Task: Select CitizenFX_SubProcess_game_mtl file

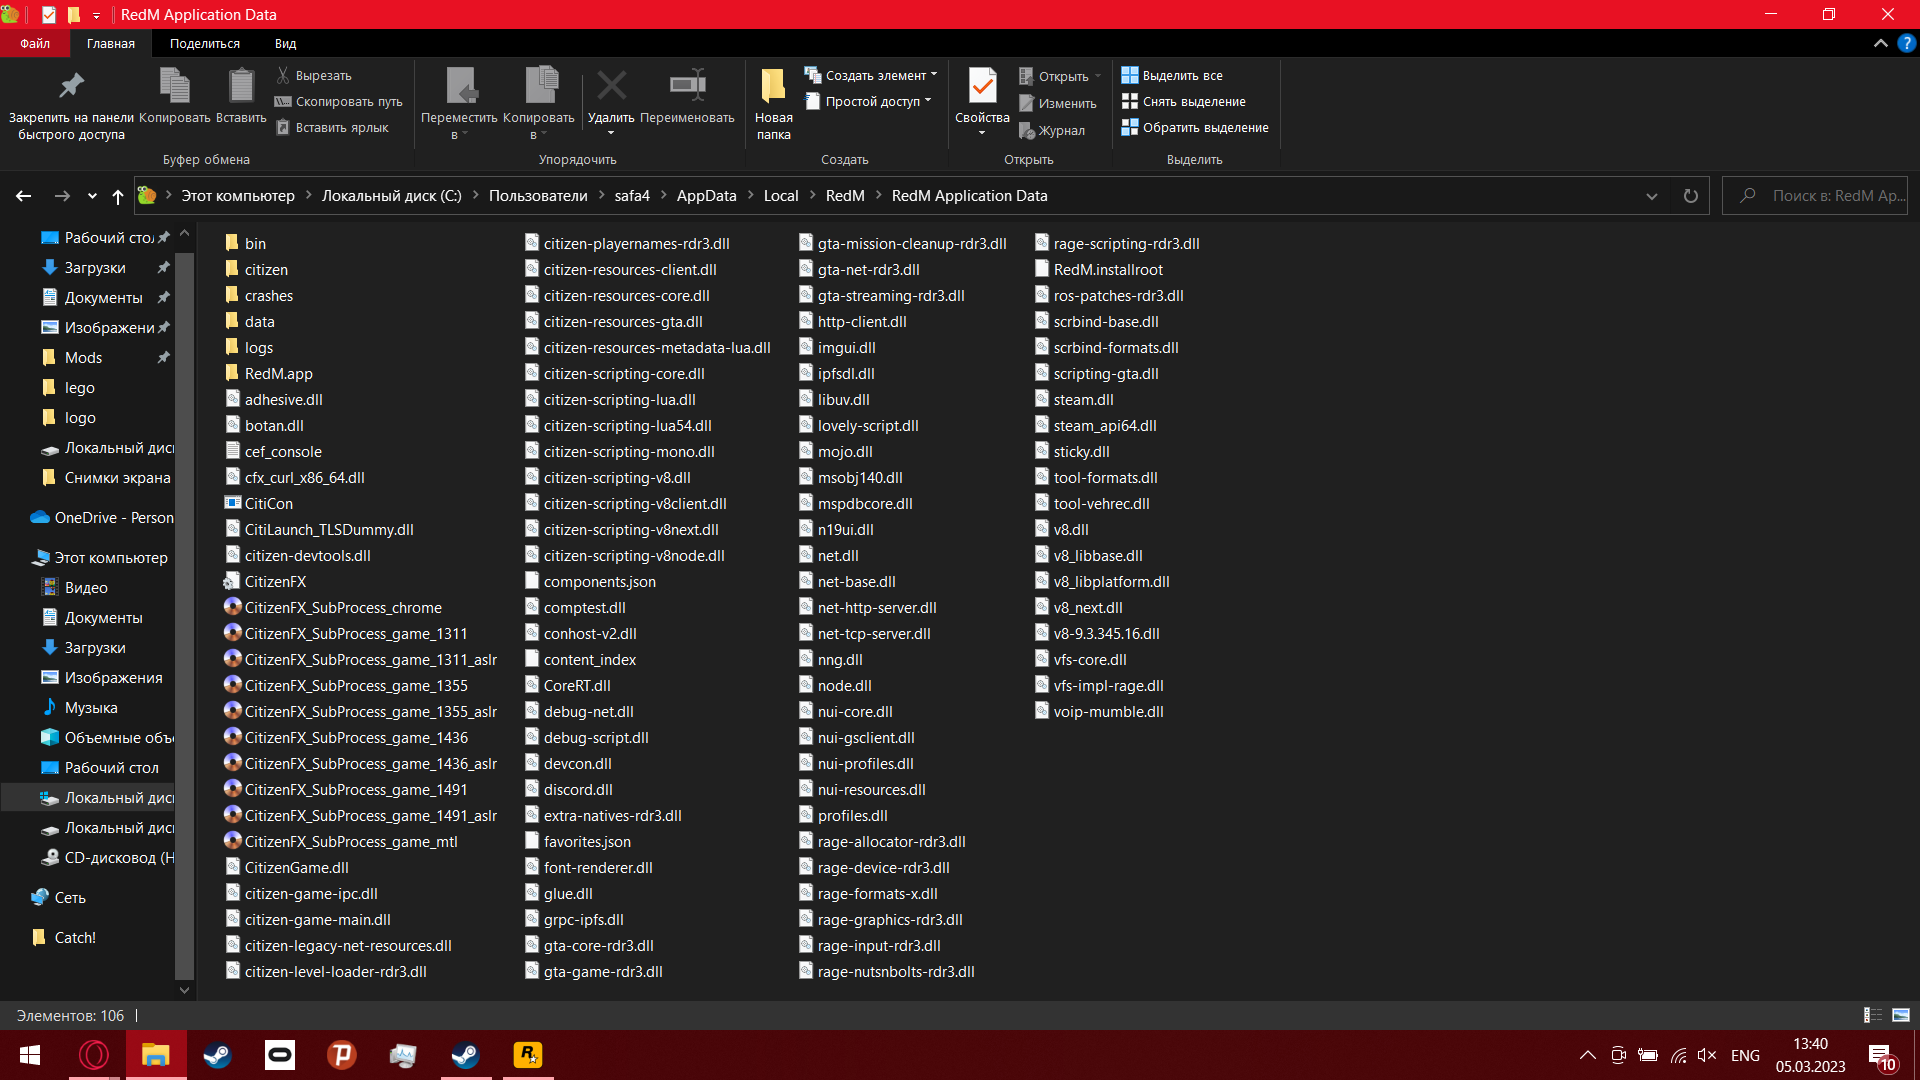Action: [340, 842]
